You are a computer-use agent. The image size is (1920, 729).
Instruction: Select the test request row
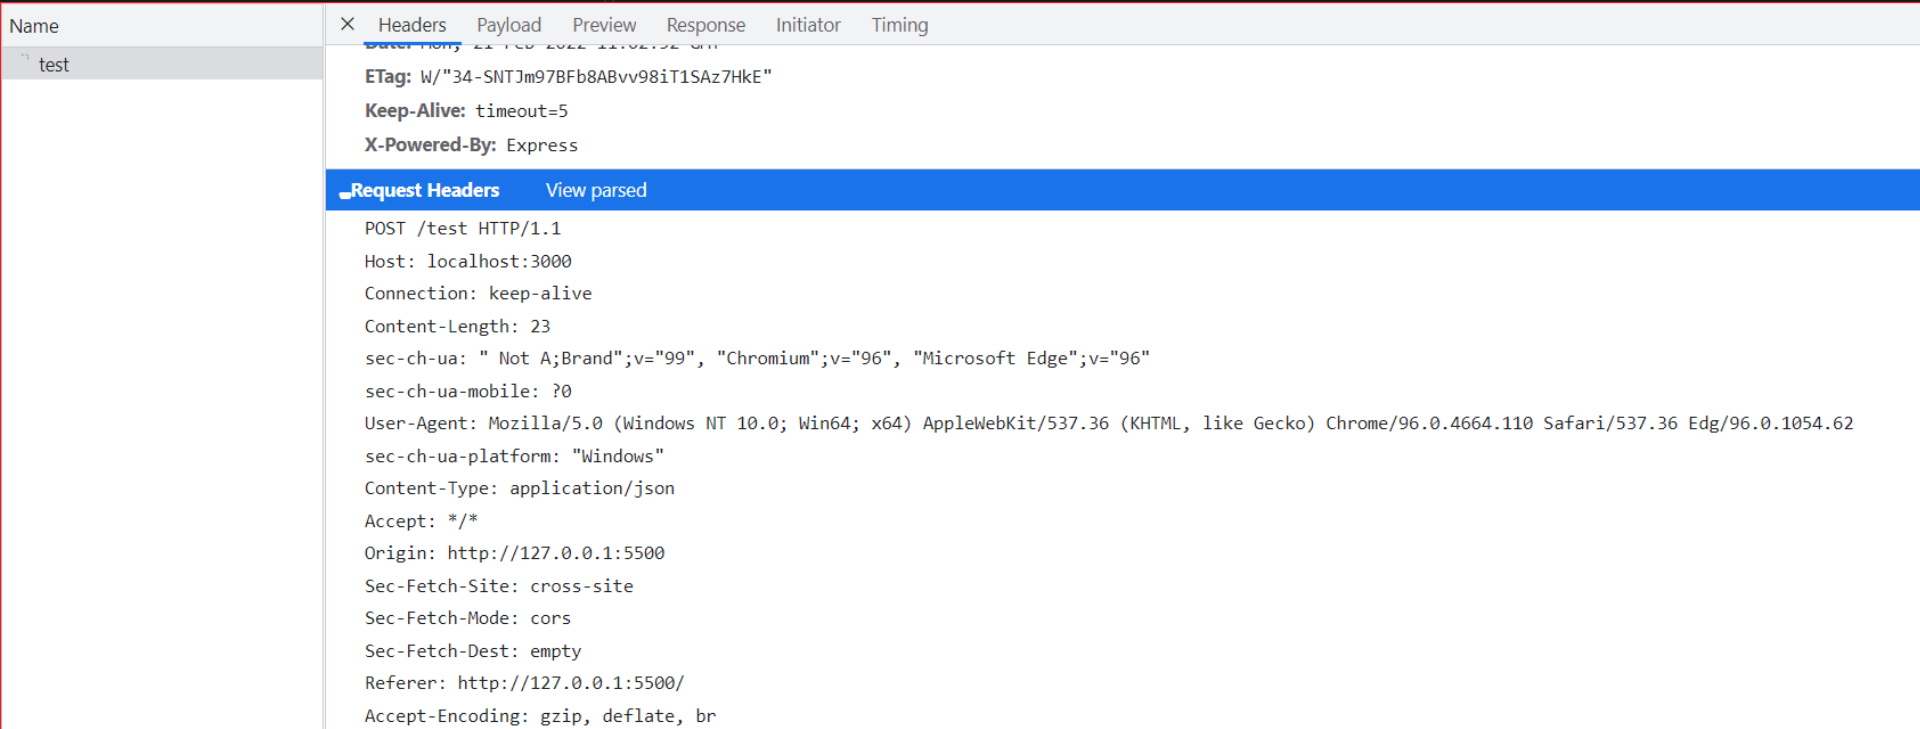(162, 64)
